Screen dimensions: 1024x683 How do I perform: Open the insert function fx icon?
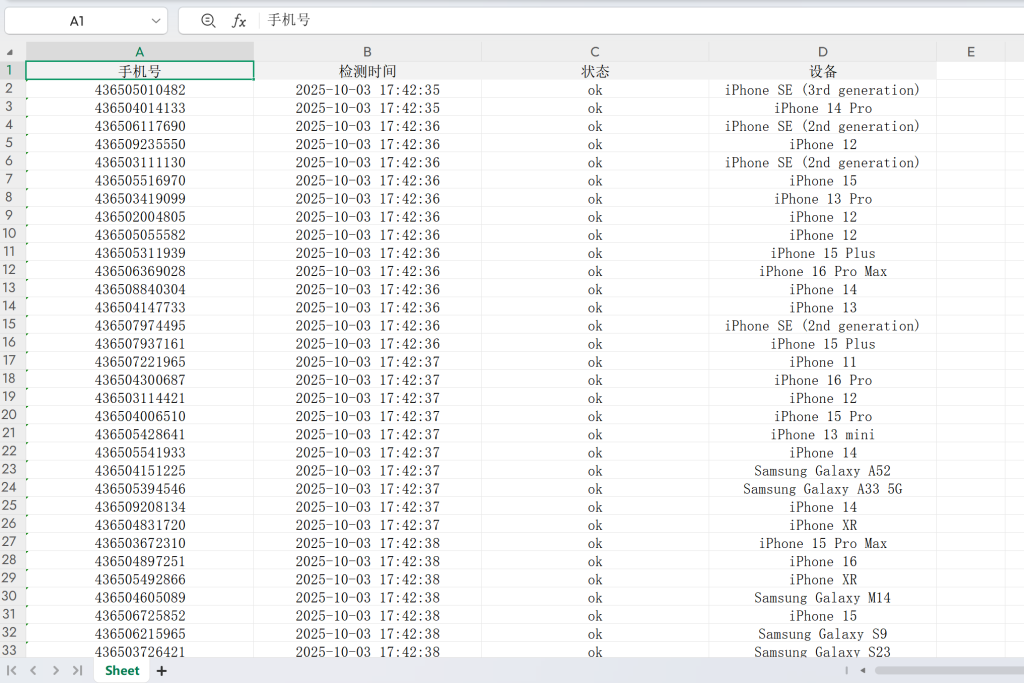[239, 21]
